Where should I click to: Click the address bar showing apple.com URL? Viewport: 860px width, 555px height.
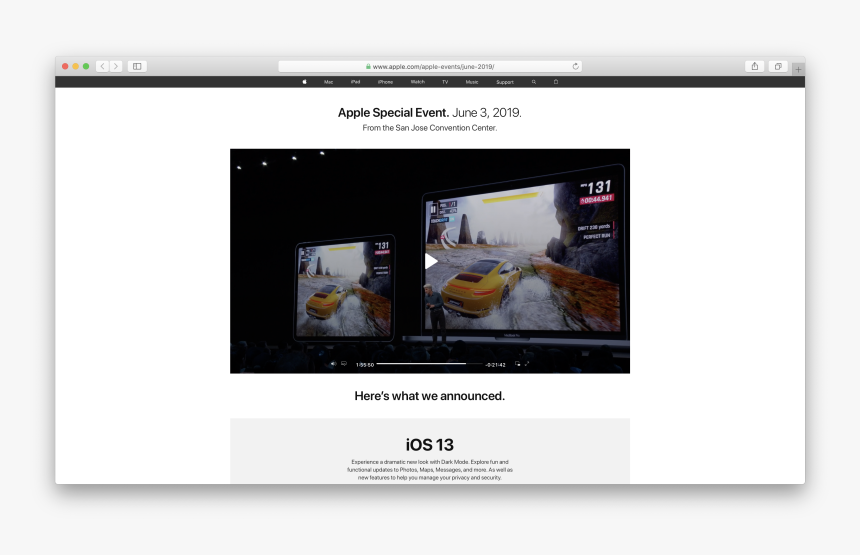click(x=430, y=66)
